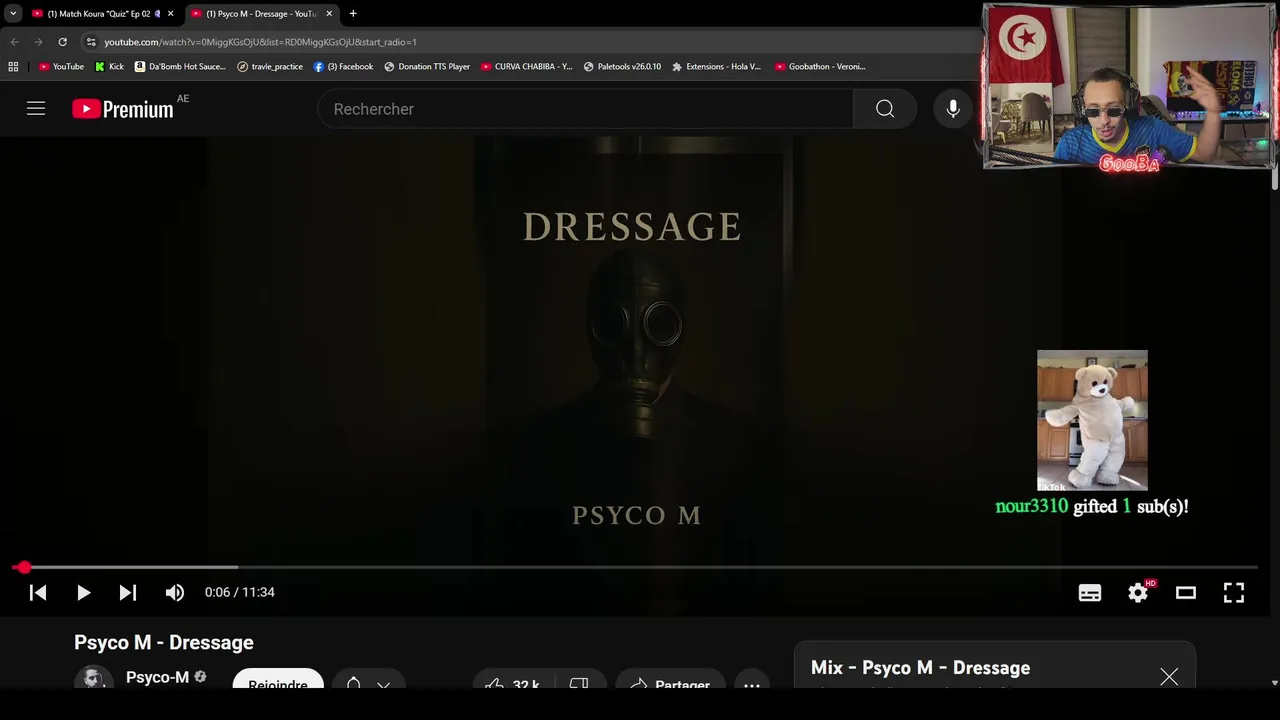Go back in browser history

pyautogui.click(x=14, y=42)
